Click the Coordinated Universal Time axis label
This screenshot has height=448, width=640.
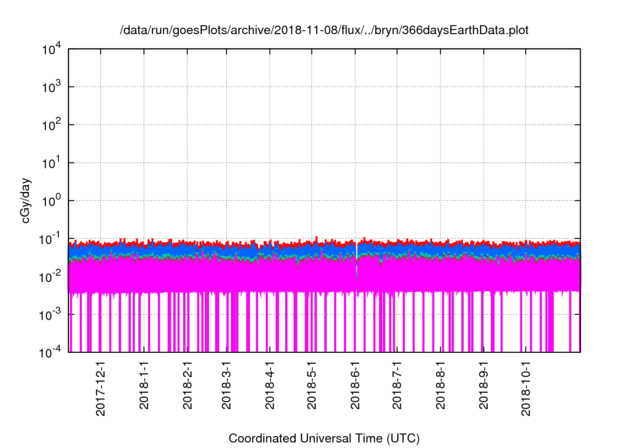324,438
